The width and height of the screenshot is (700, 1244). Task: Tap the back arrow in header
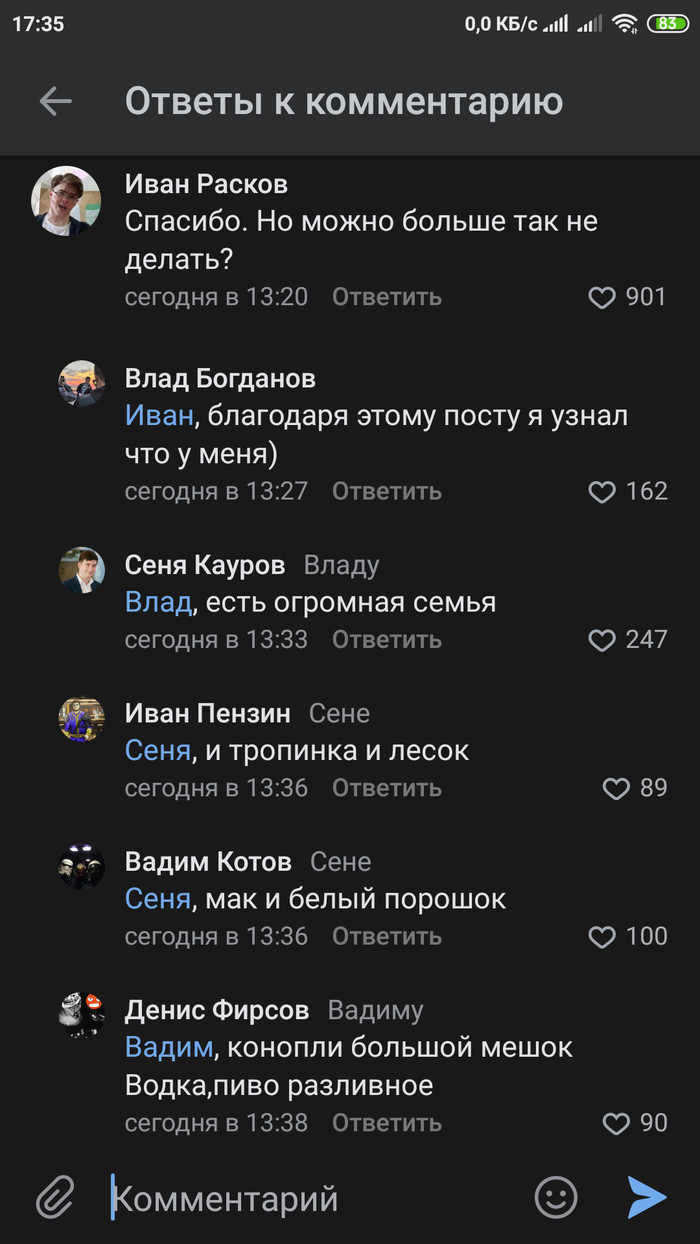[56, 101]
